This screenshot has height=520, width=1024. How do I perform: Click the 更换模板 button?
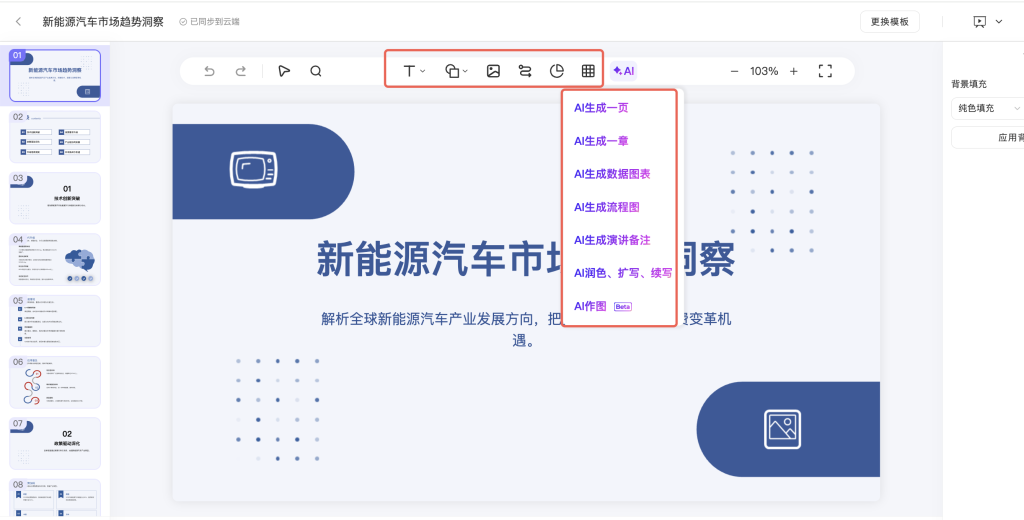pyautogui.click(x=889, y=21)
